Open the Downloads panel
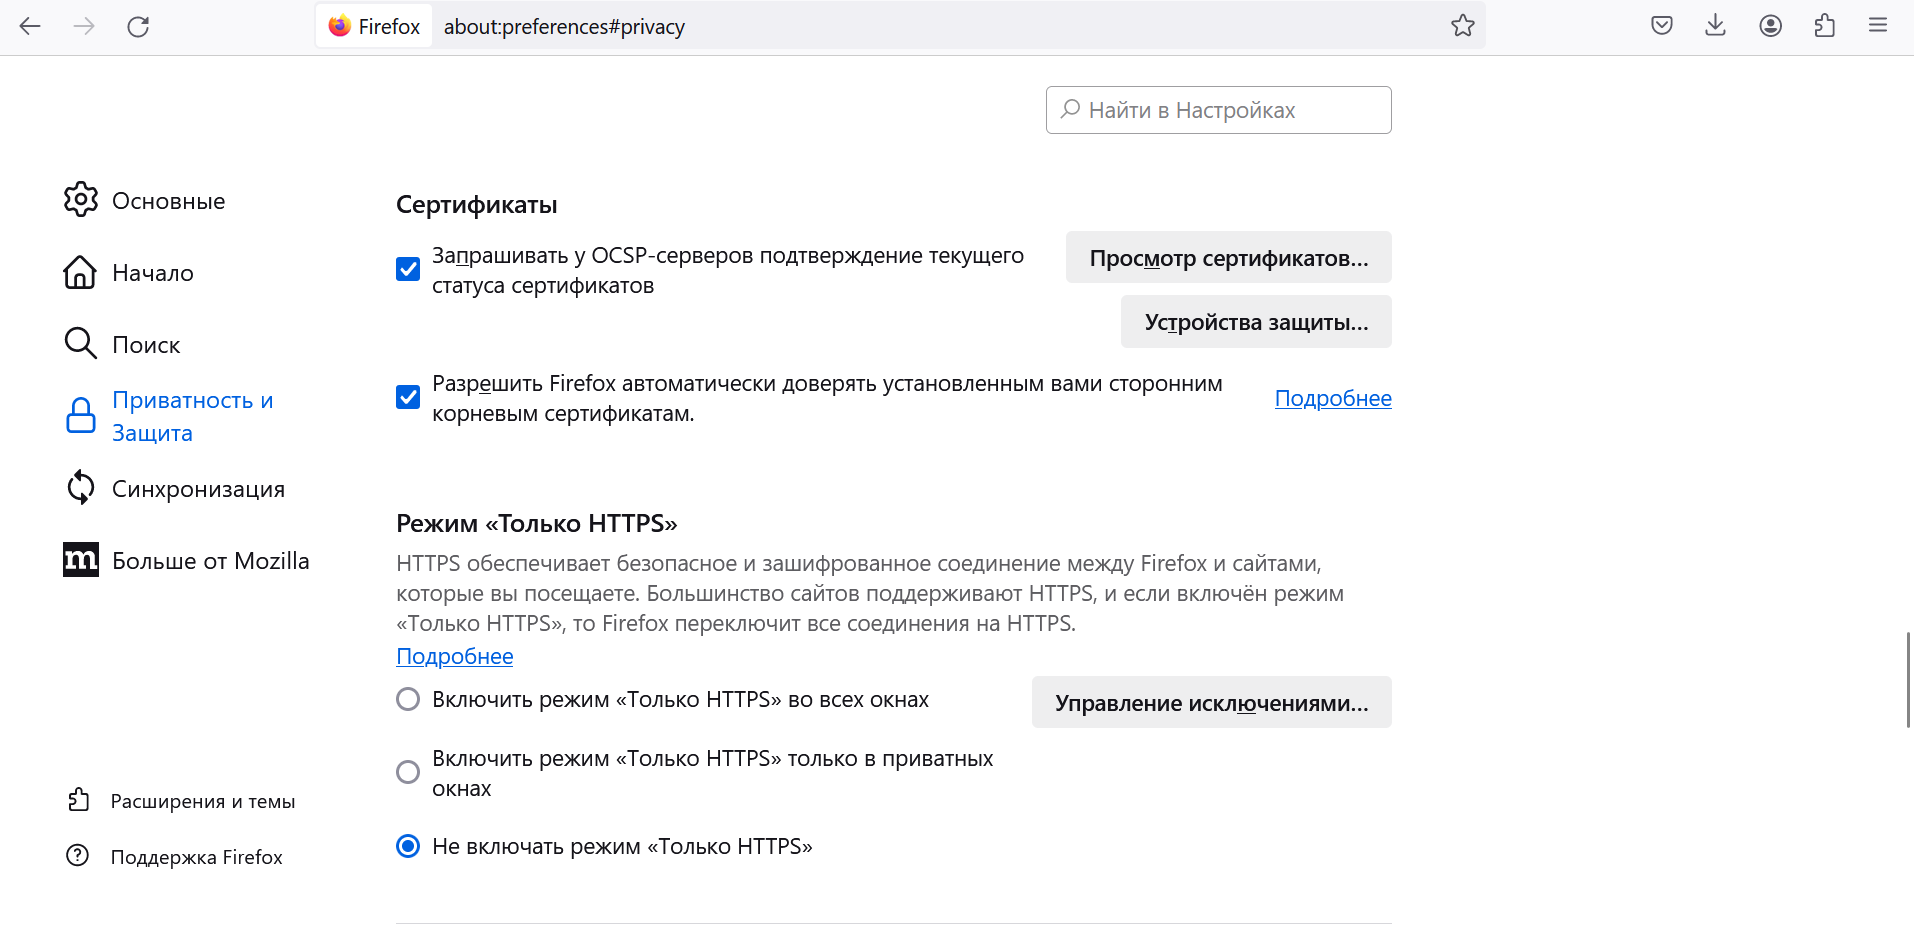Screen dimensions: 1914x933 coord(1715,26)
